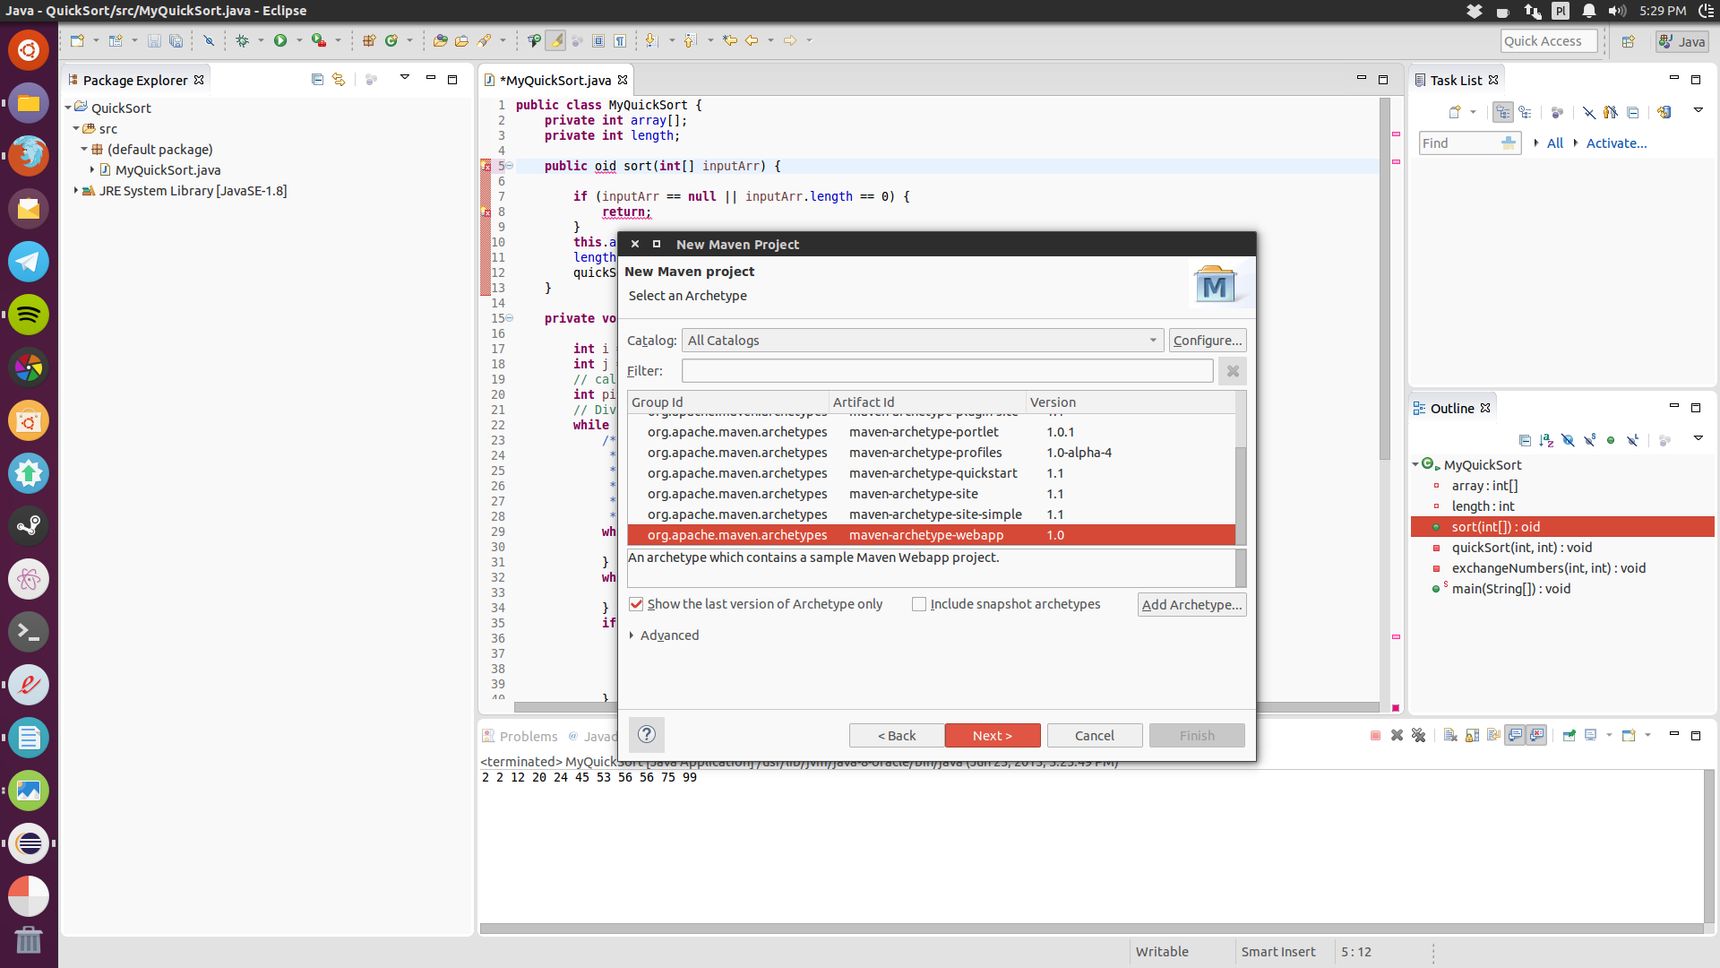The height and width of the screenshot is (968, 1720).
Task: Open Spotify from the dock
Action: 28,314
